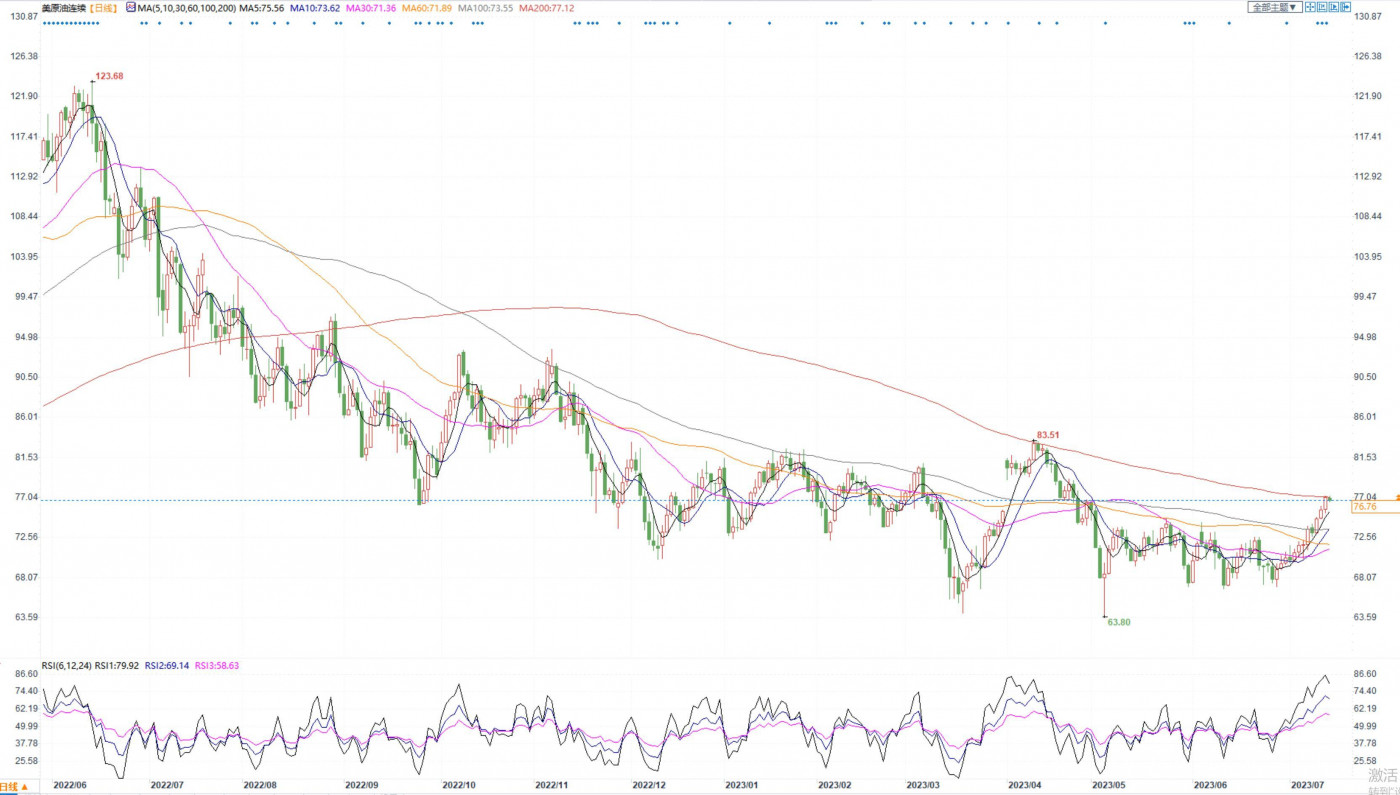This screenshot has height=795, width=1400.
Task: Click the second chart toolbar icon at top right
Action: 1320,7
